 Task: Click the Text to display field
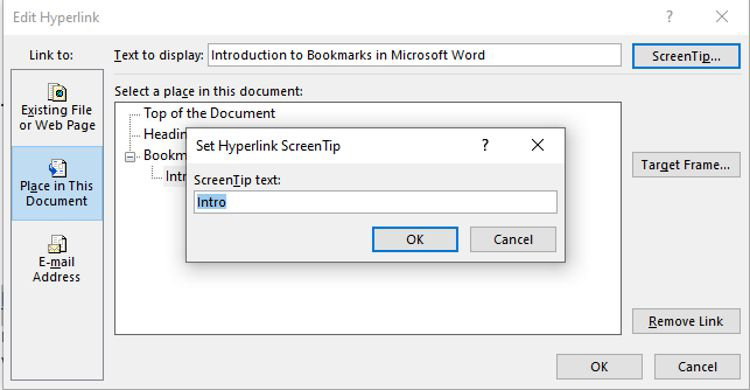point(415,56)
